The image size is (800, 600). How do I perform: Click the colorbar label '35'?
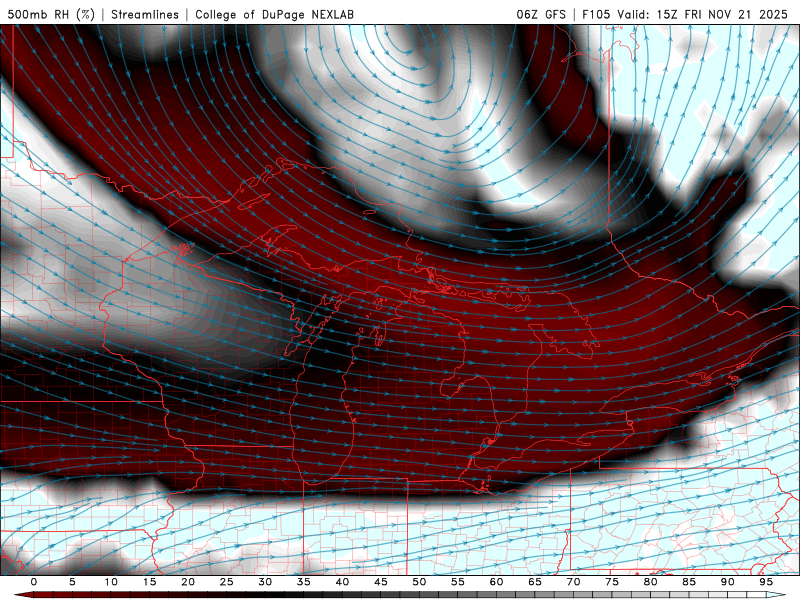point(304,582)
